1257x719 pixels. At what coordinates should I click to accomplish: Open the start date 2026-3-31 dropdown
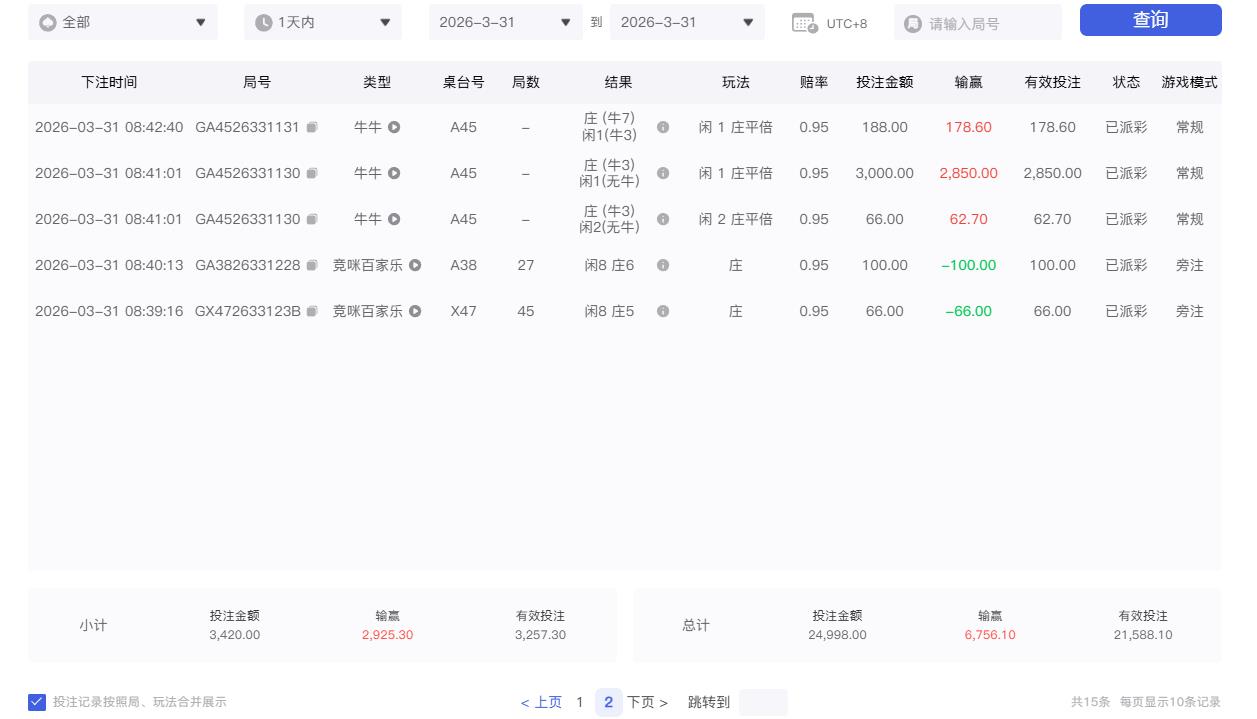pos(505,22)
